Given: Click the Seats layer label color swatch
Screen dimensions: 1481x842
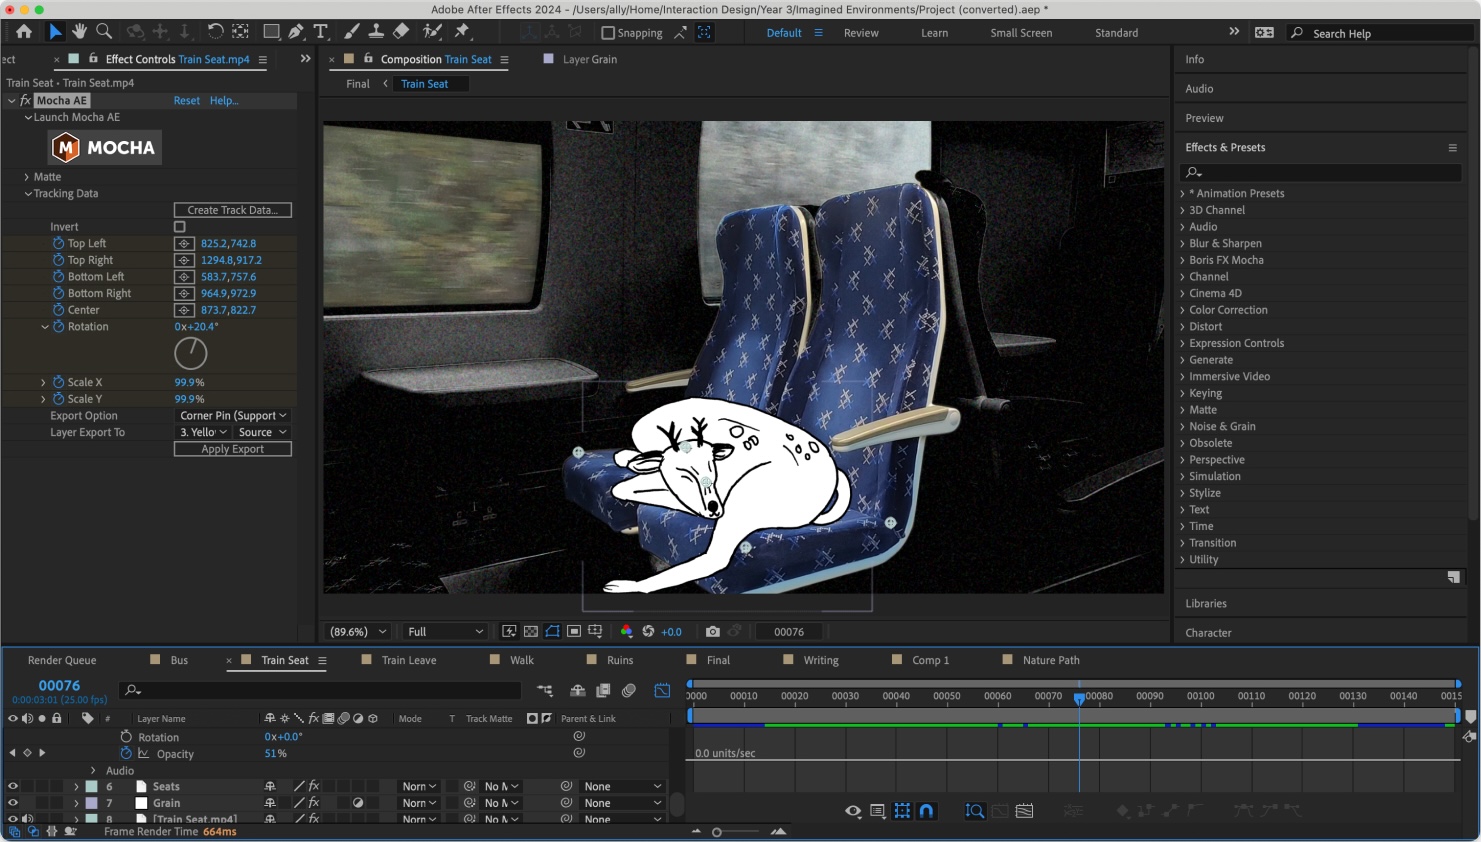Looking at the screenshot, I should click(x=92, y=787).
